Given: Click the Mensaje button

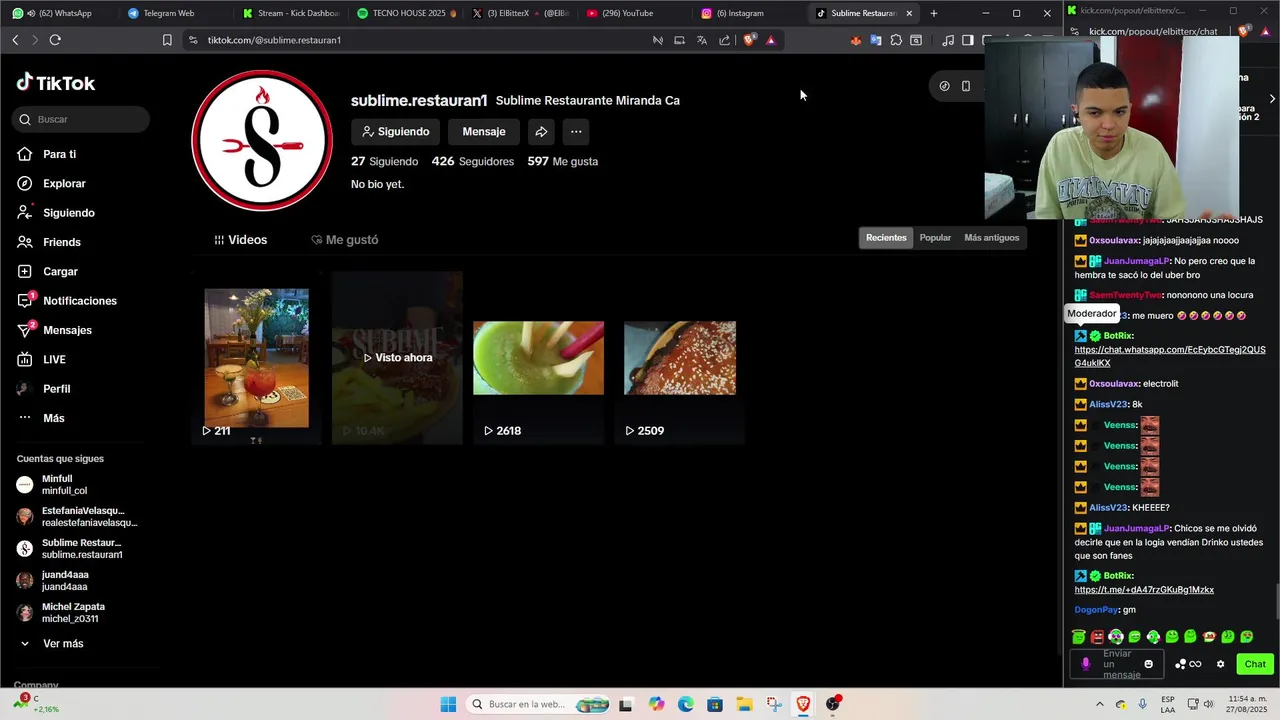Looking at the screenshot, I should [x=484, y=131].
